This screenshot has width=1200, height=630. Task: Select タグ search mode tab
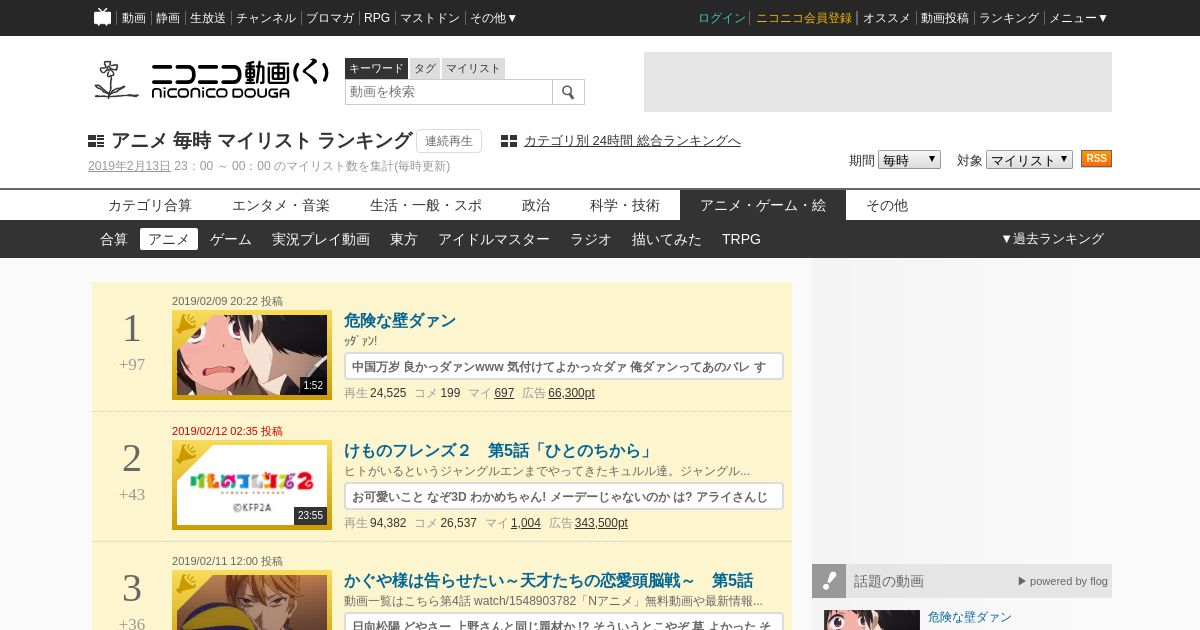coord(425,68)
